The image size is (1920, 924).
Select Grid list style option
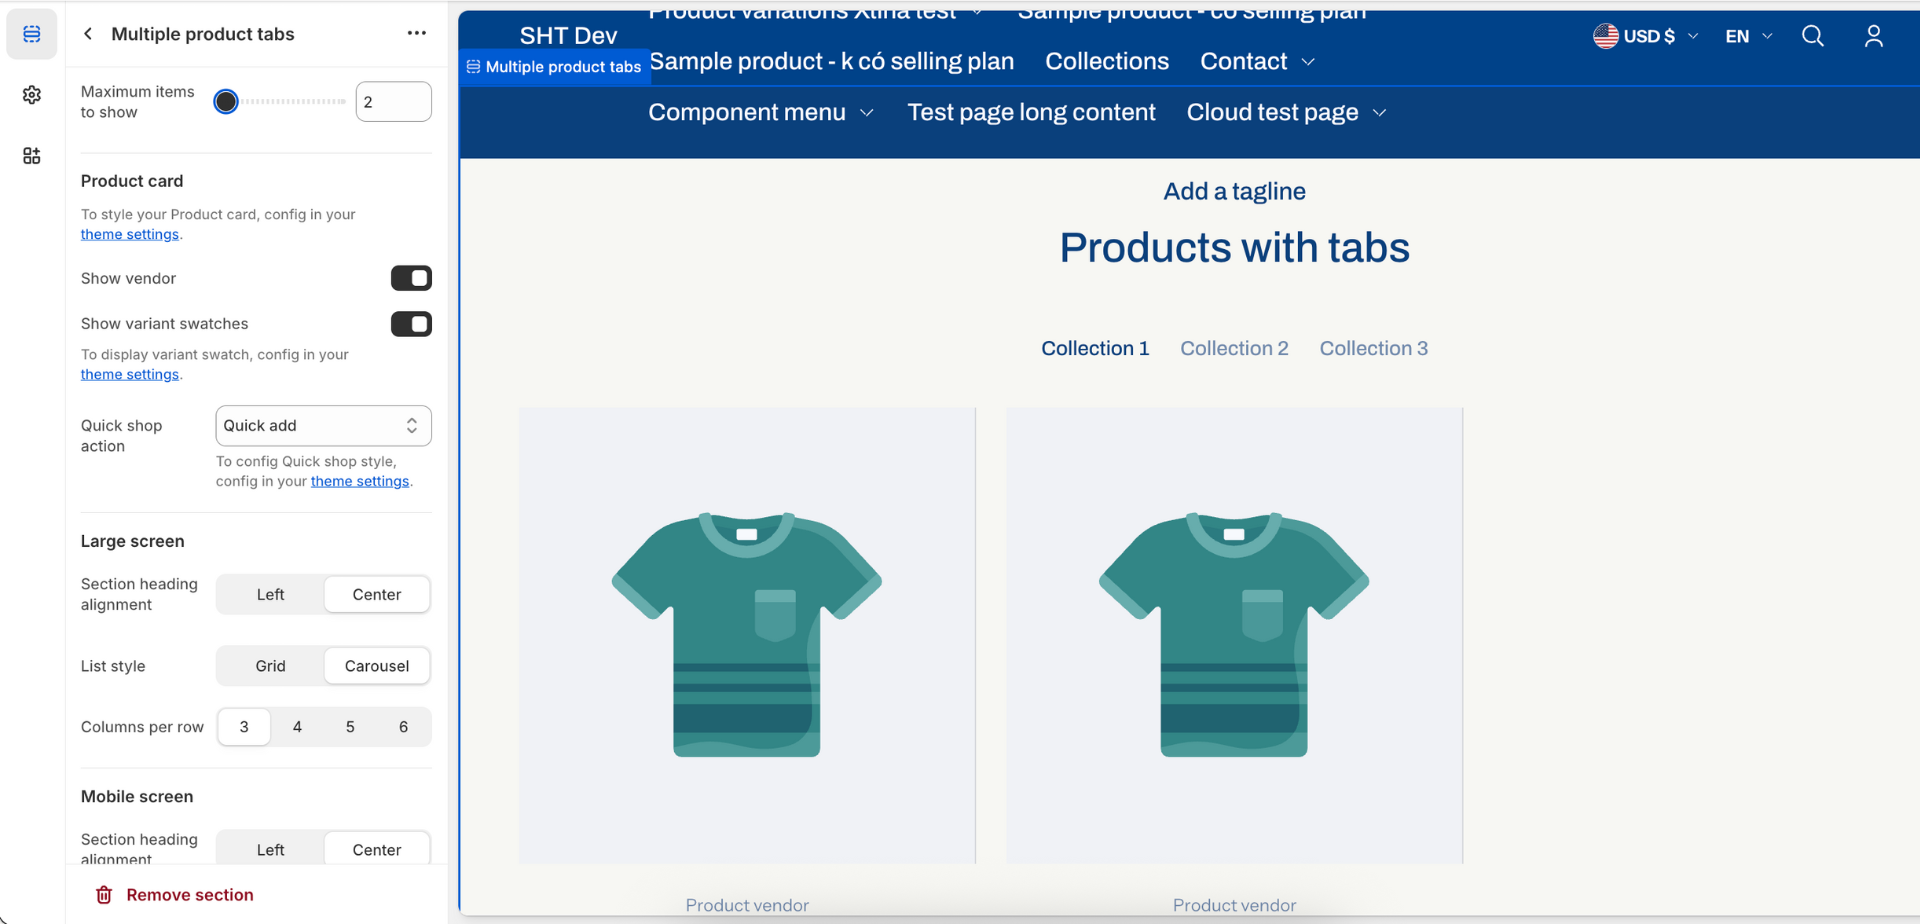point(270,666)
